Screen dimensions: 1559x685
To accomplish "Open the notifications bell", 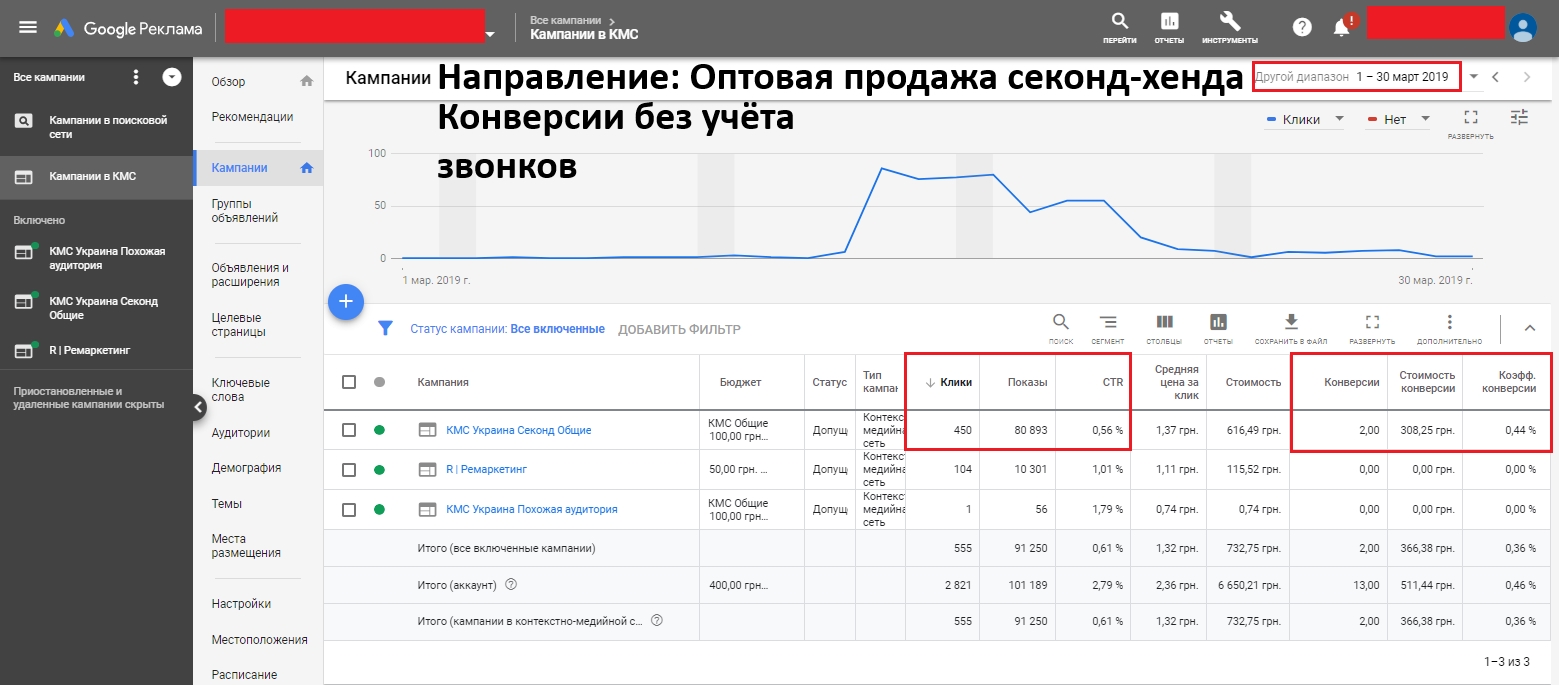I will (1343, 26).
